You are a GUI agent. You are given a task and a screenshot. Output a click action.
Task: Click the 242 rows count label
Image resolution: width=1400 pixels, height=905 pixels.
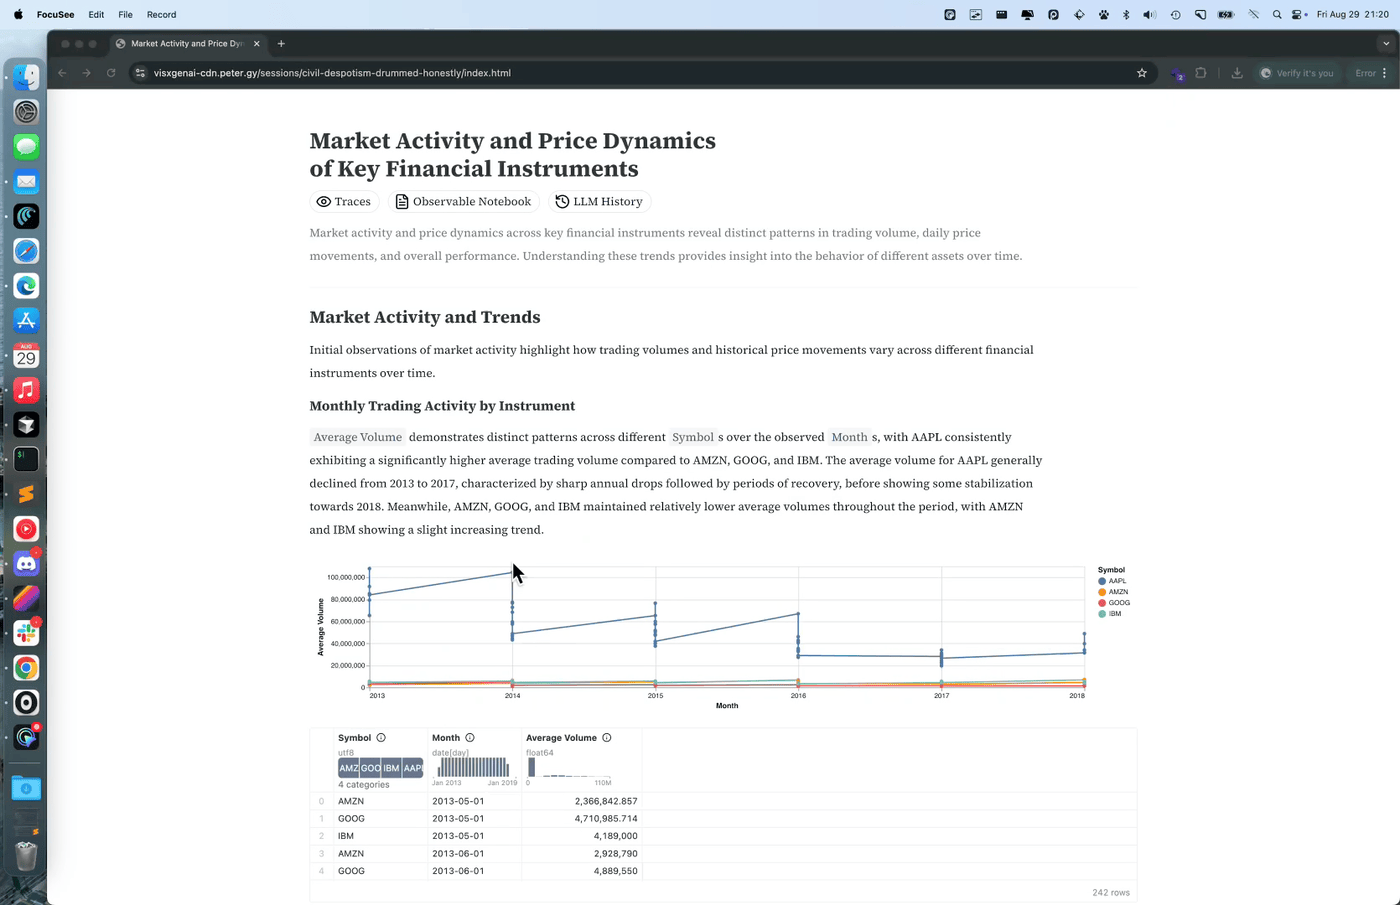click(x=1111, y=893)
